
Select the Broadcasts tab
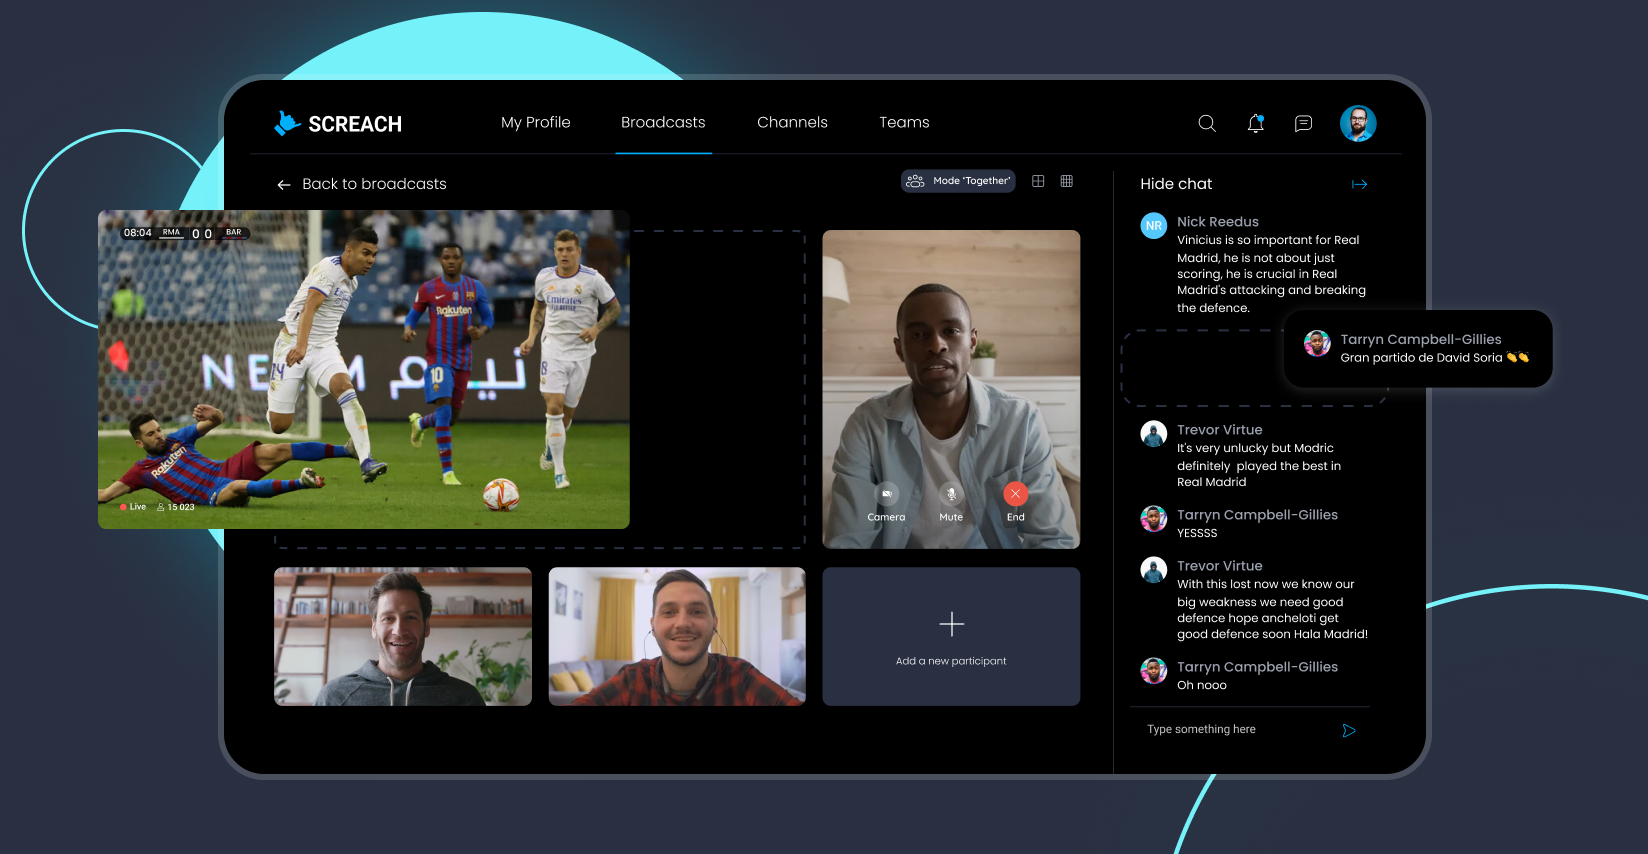tap(663, 122)
